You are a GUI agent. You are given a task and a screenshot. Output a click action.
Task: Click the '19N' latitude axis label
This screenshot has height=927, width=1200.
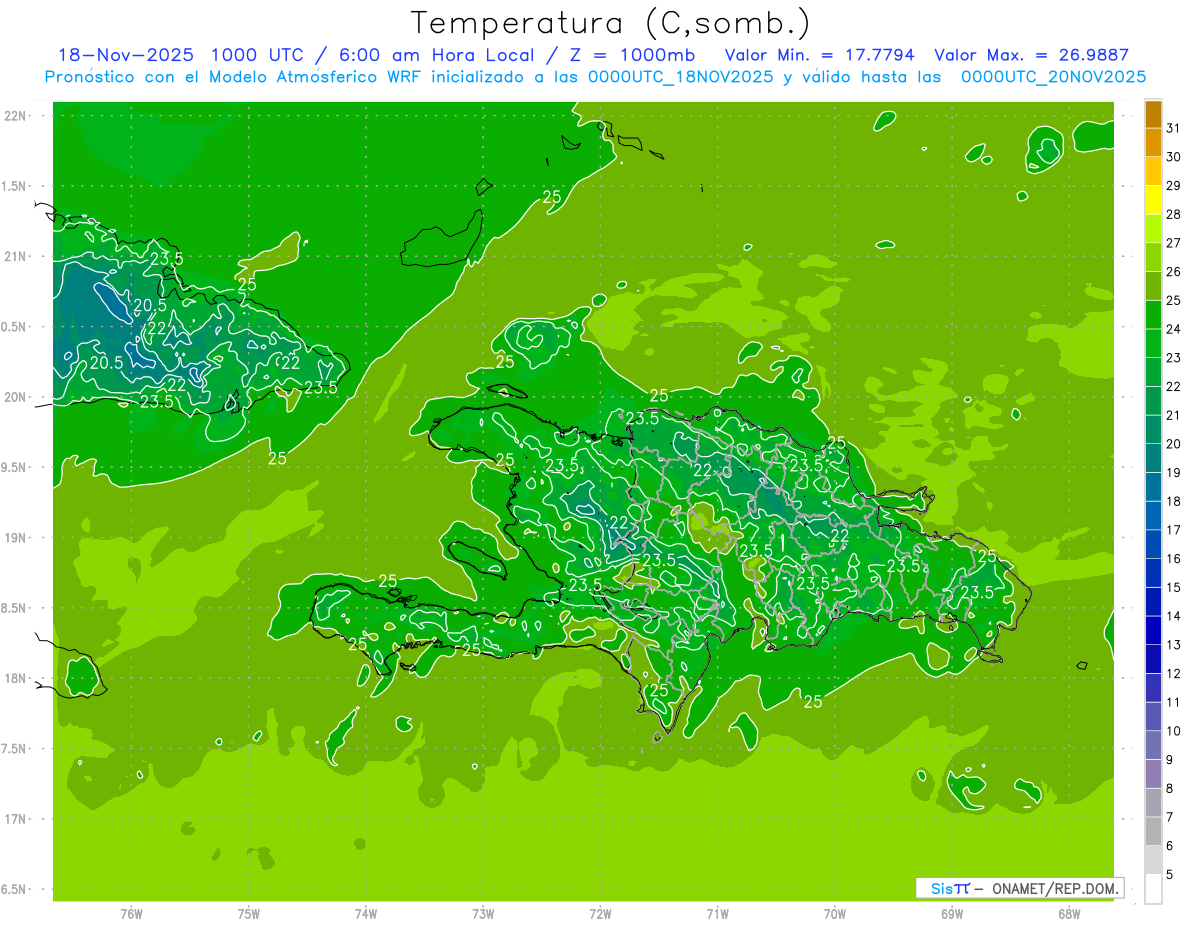point(15,538)
